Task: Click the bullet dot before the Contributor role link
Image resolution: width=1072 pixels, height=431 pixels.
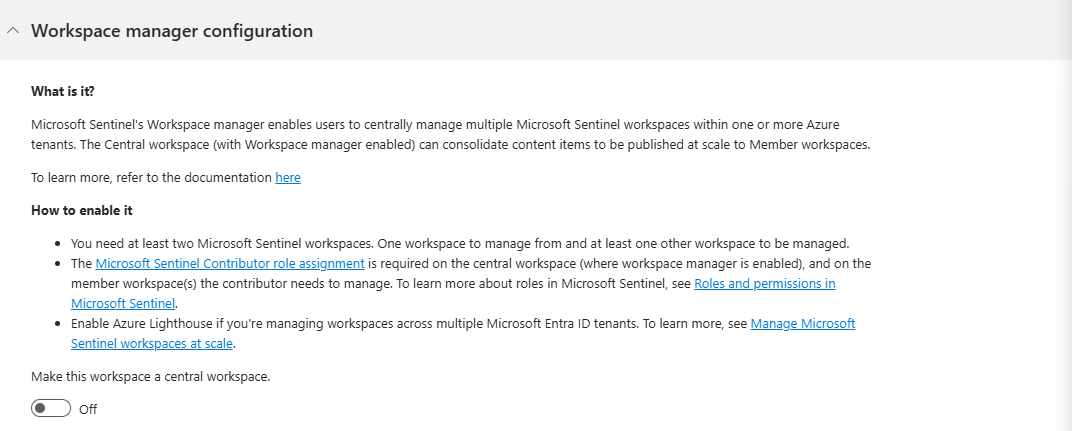Action: click(x=59, y=265)
